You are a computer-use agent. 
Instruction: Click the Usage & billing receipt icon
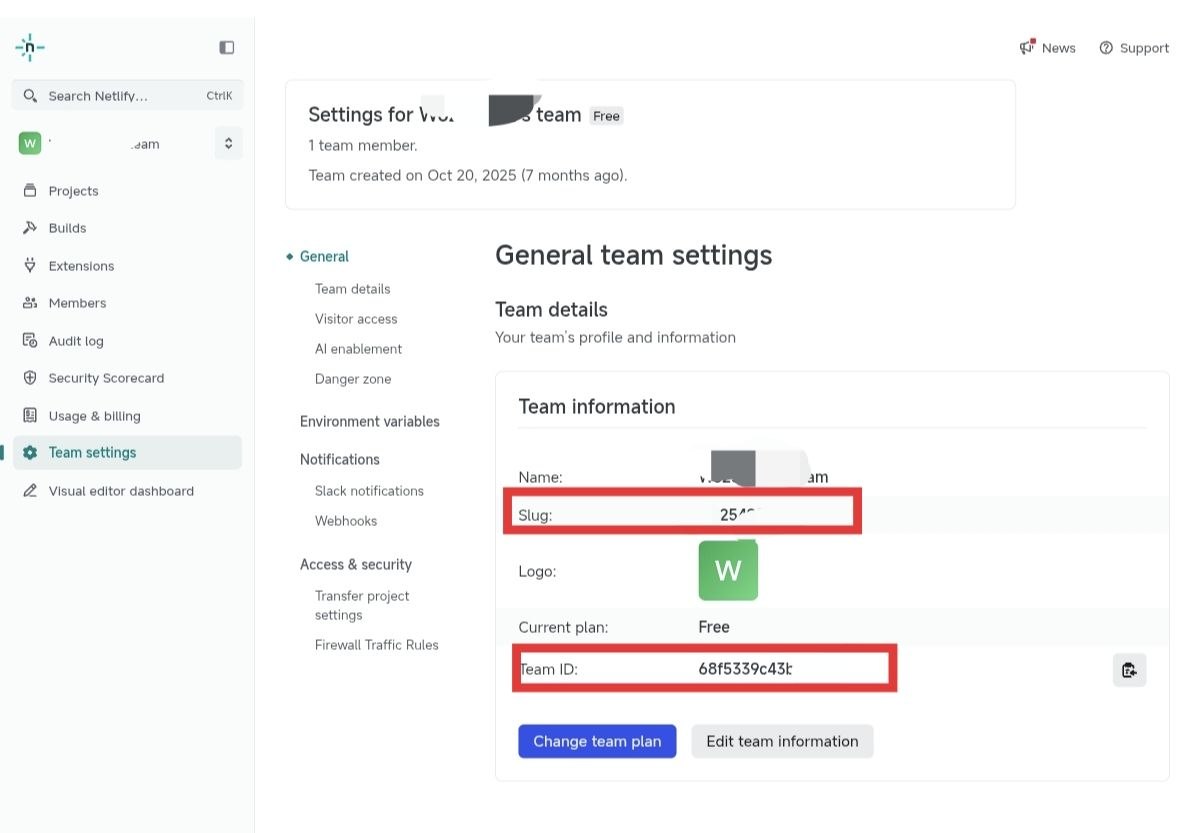click(x=30, y=415)
